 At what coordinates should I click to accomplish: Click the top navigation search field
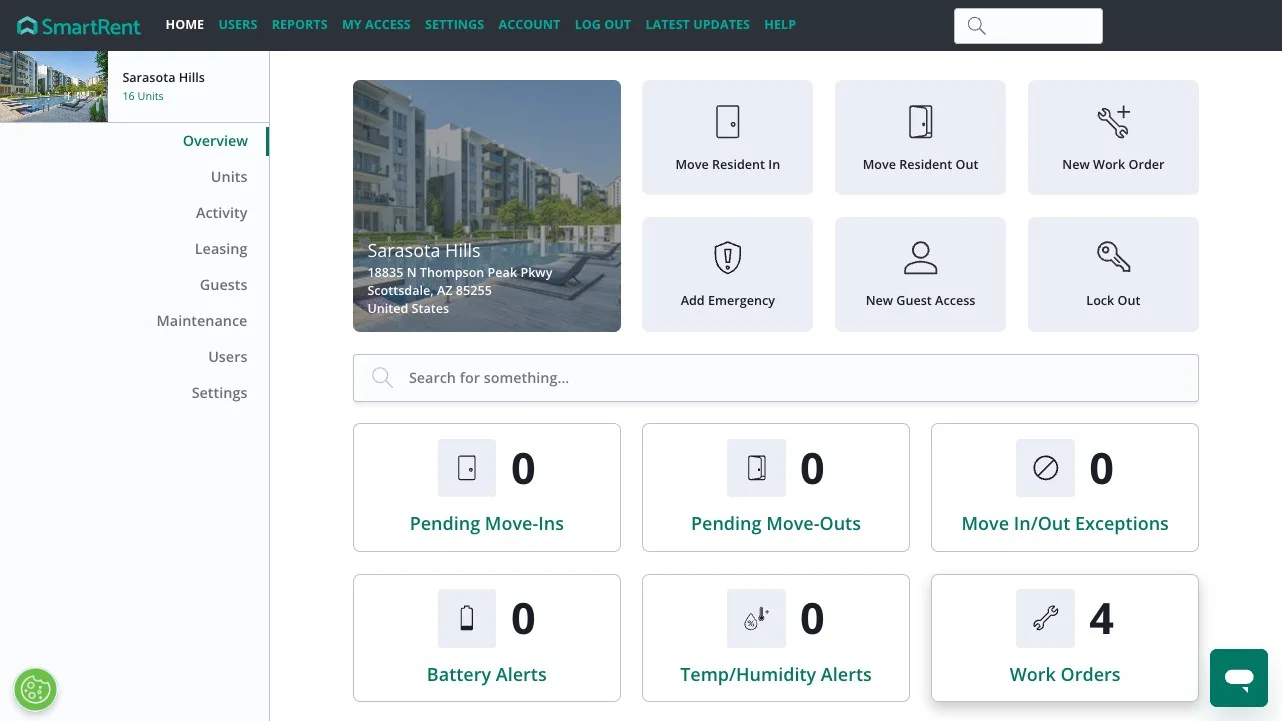click(x=1029, y=26)
